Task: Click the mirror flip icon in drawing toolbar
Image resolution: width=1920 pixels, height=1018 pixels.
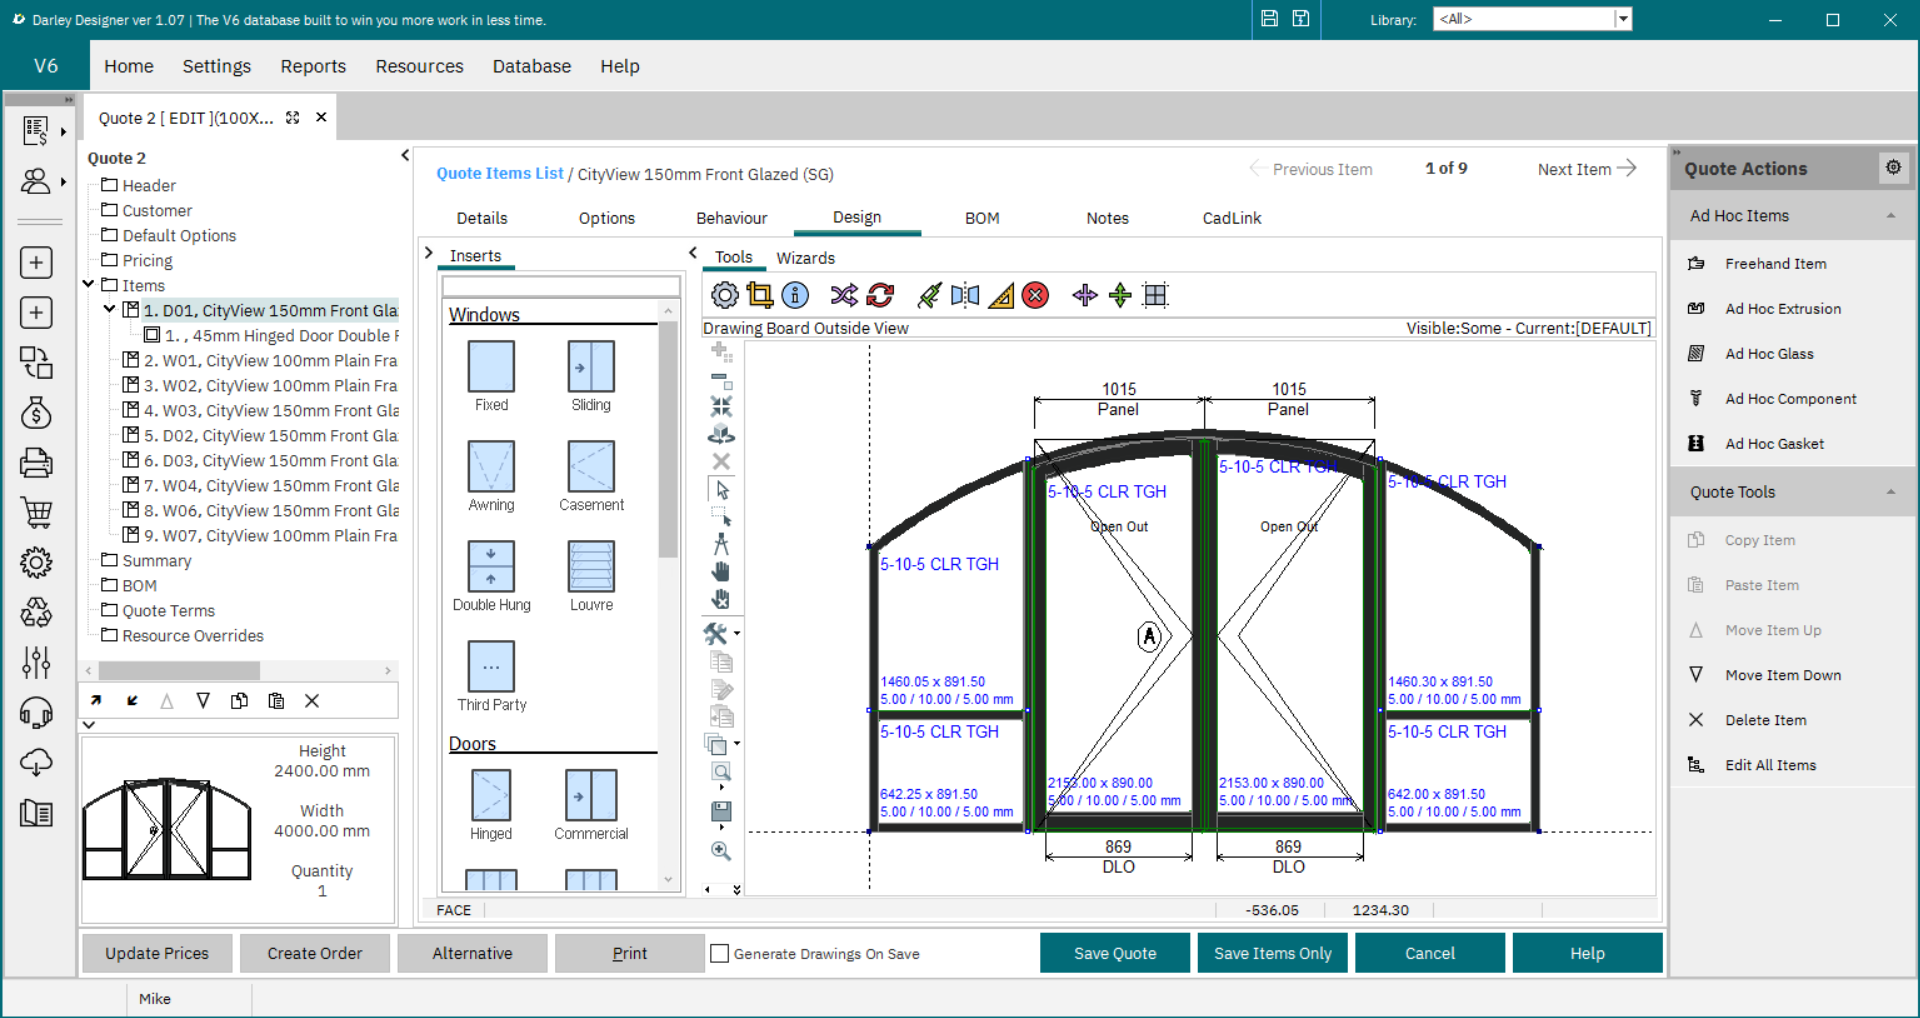Action: tap(965, 295)
